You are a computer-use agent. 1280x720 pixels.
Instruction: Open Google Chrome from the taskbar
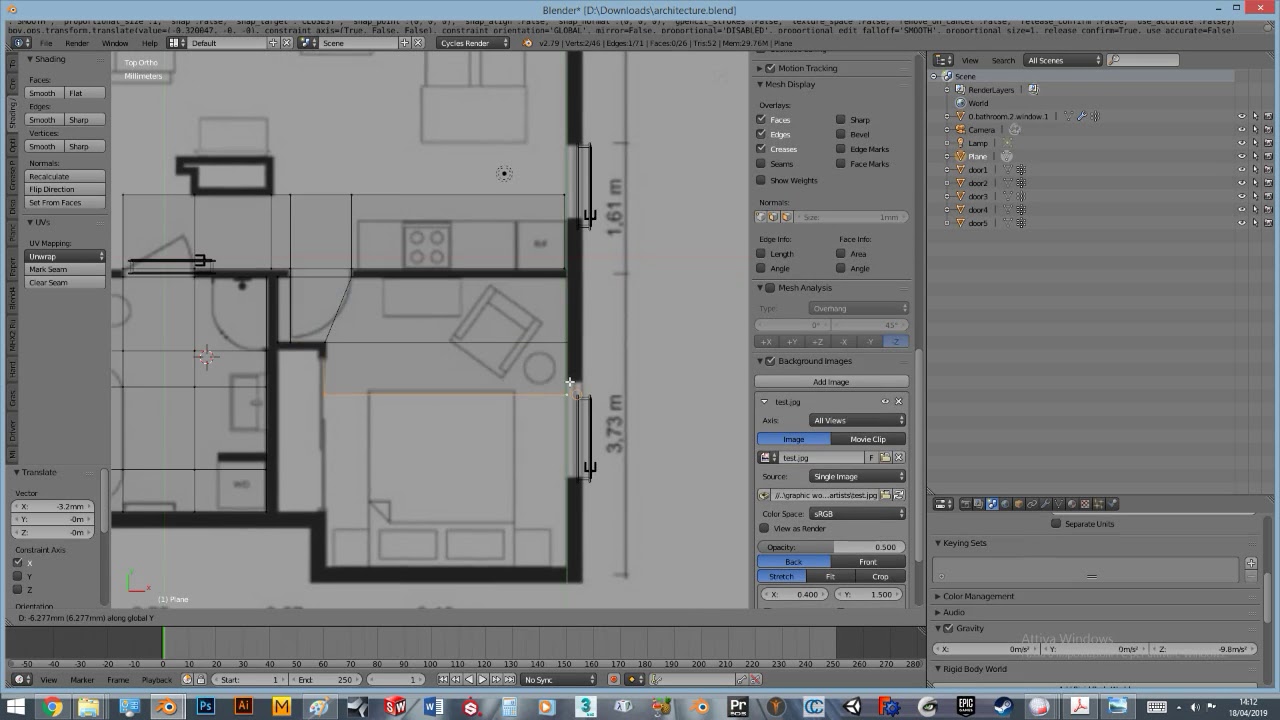click(x=52, y=707)
